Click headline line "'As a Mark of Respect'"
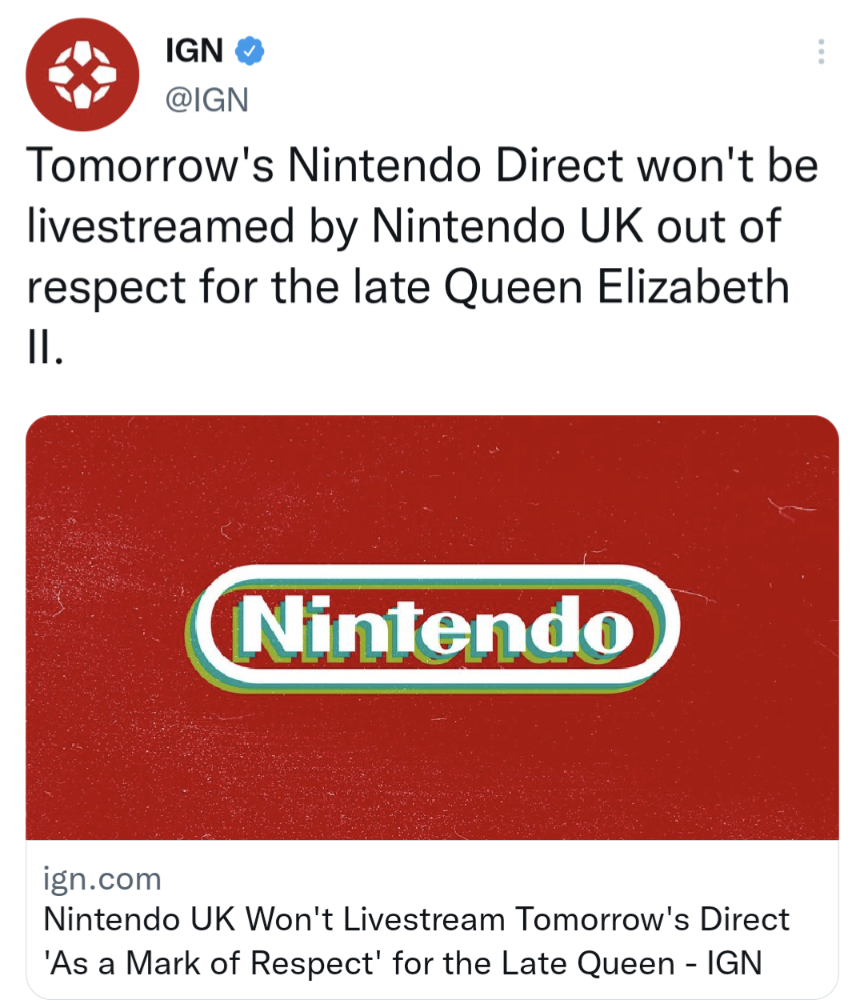864x1001 pixels. 214,963
